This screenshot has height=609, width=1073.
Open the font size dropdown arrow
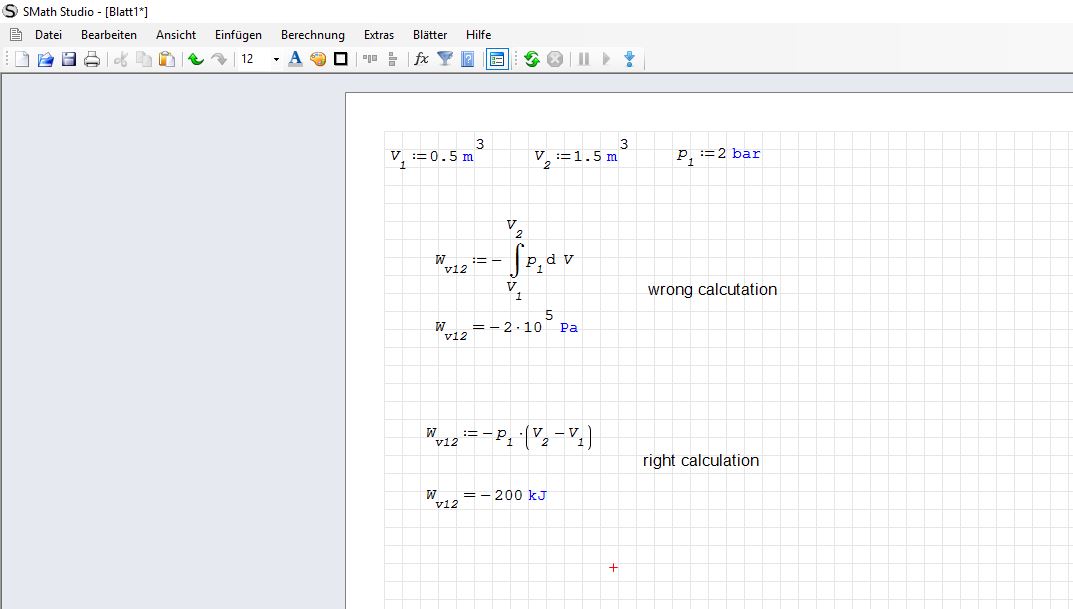[x=277, y=60]
